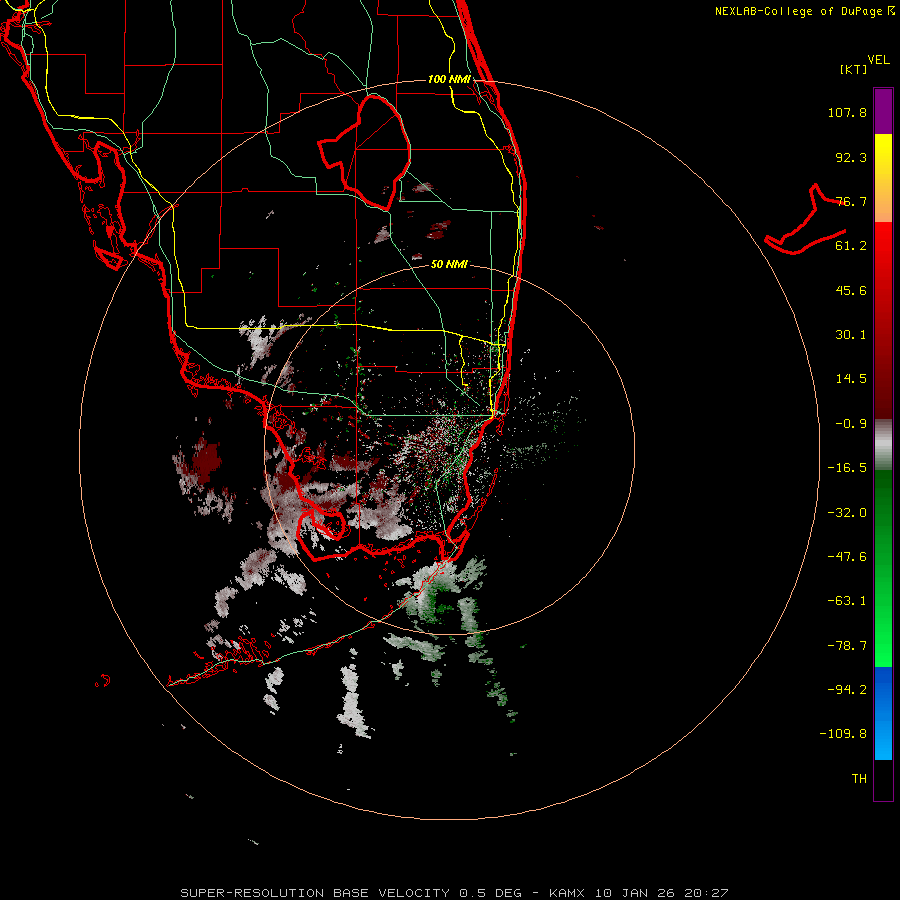Click the Super-Resolution Base Velocity caption
This screenshot has width=900, height=900.
(x=455, y=893)
